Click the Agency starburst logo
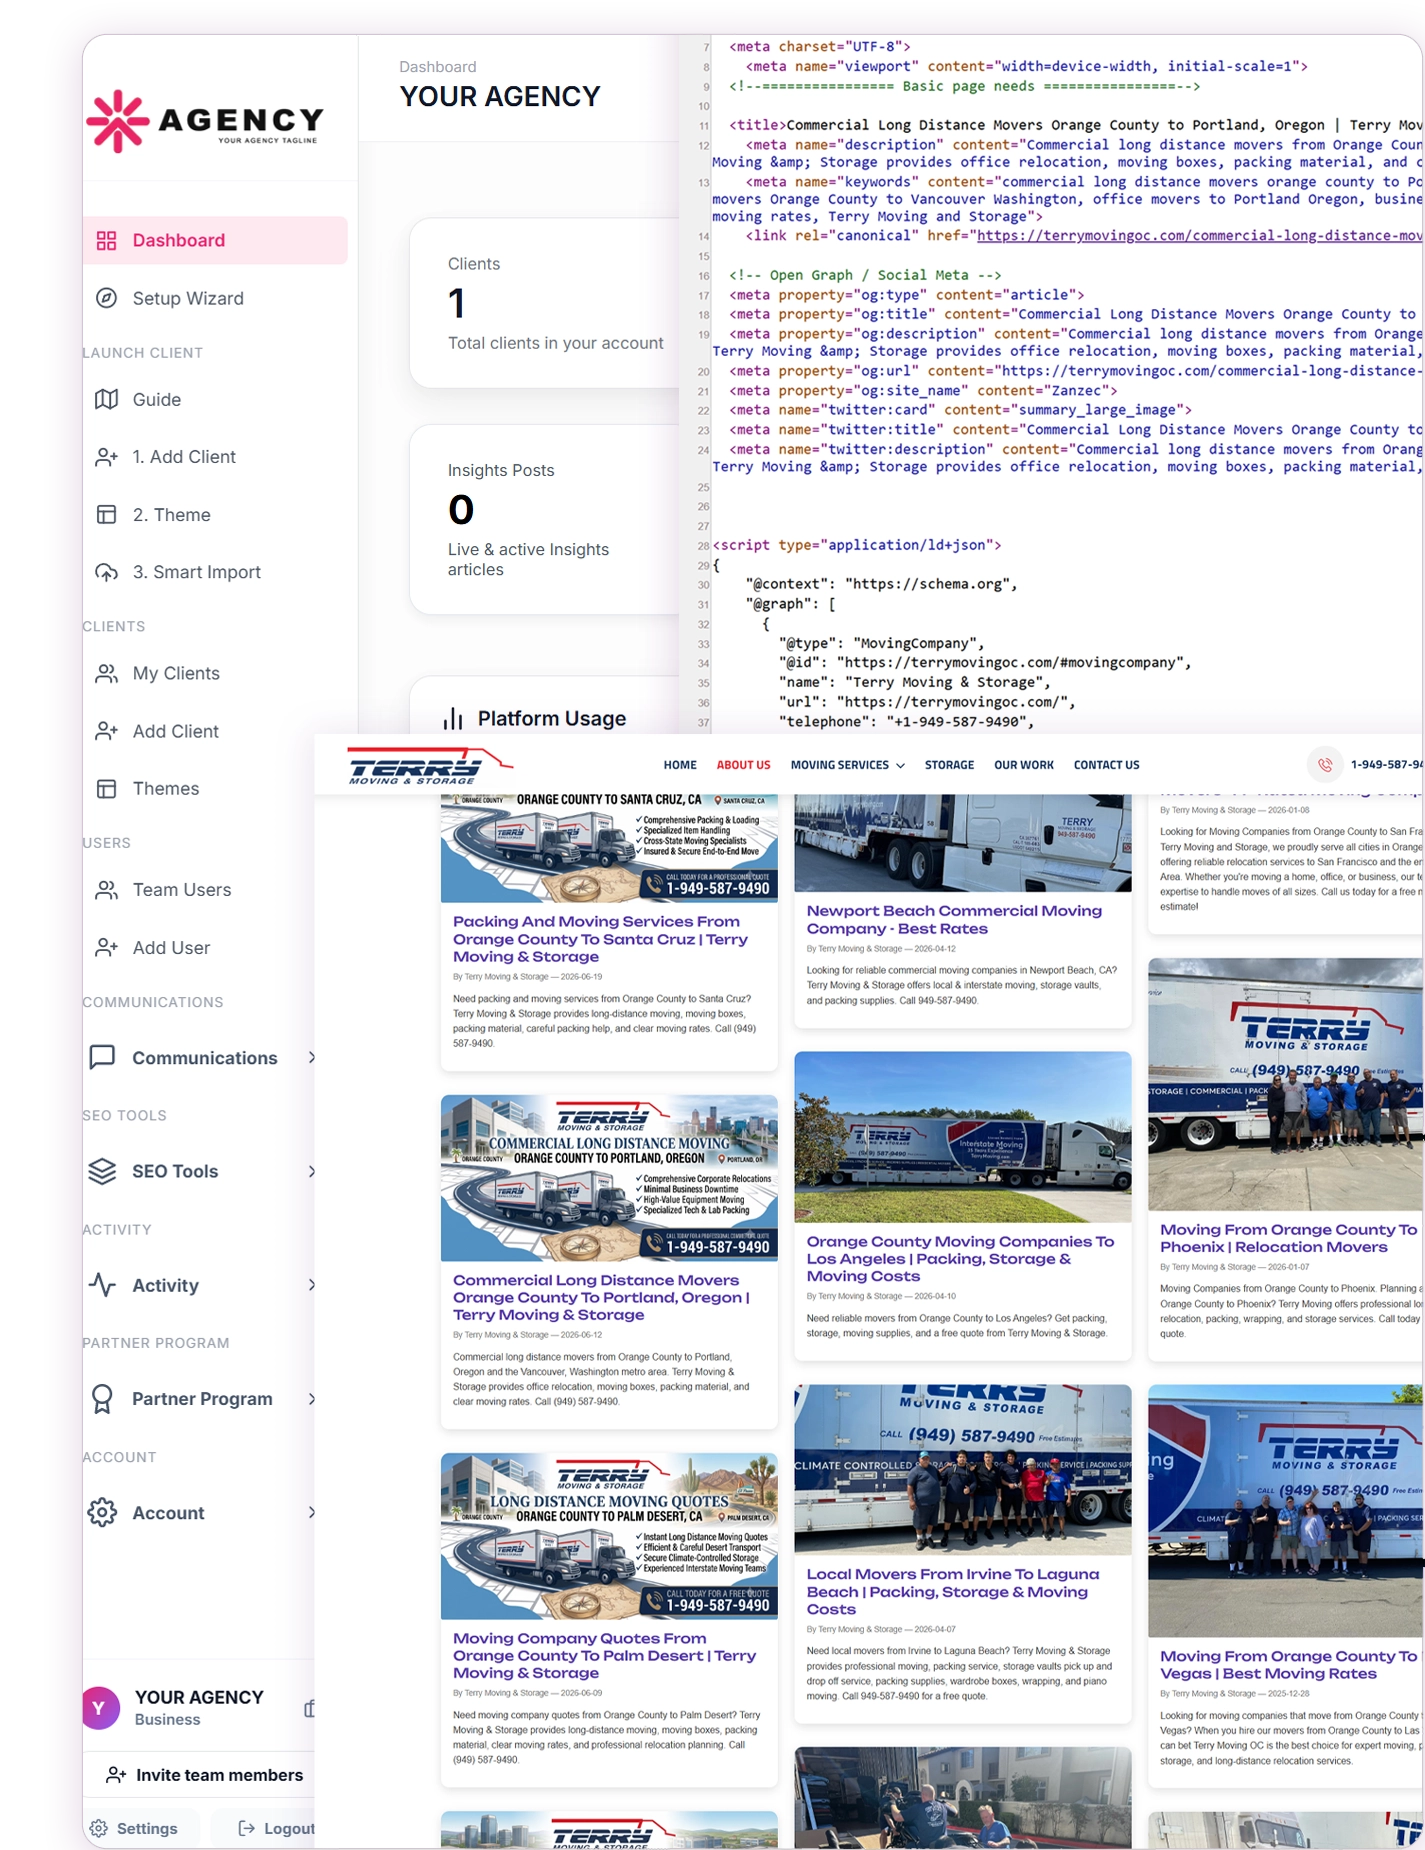The height and width of the screenshot is (1850, 1425). point(118,121)
